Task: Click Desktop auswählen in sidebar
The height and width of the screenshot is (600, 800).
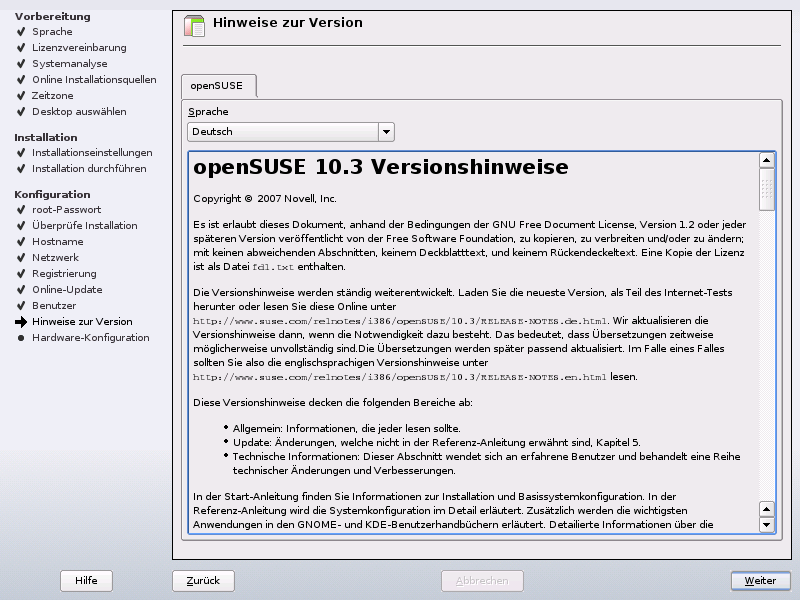Action: pos(79,112)
